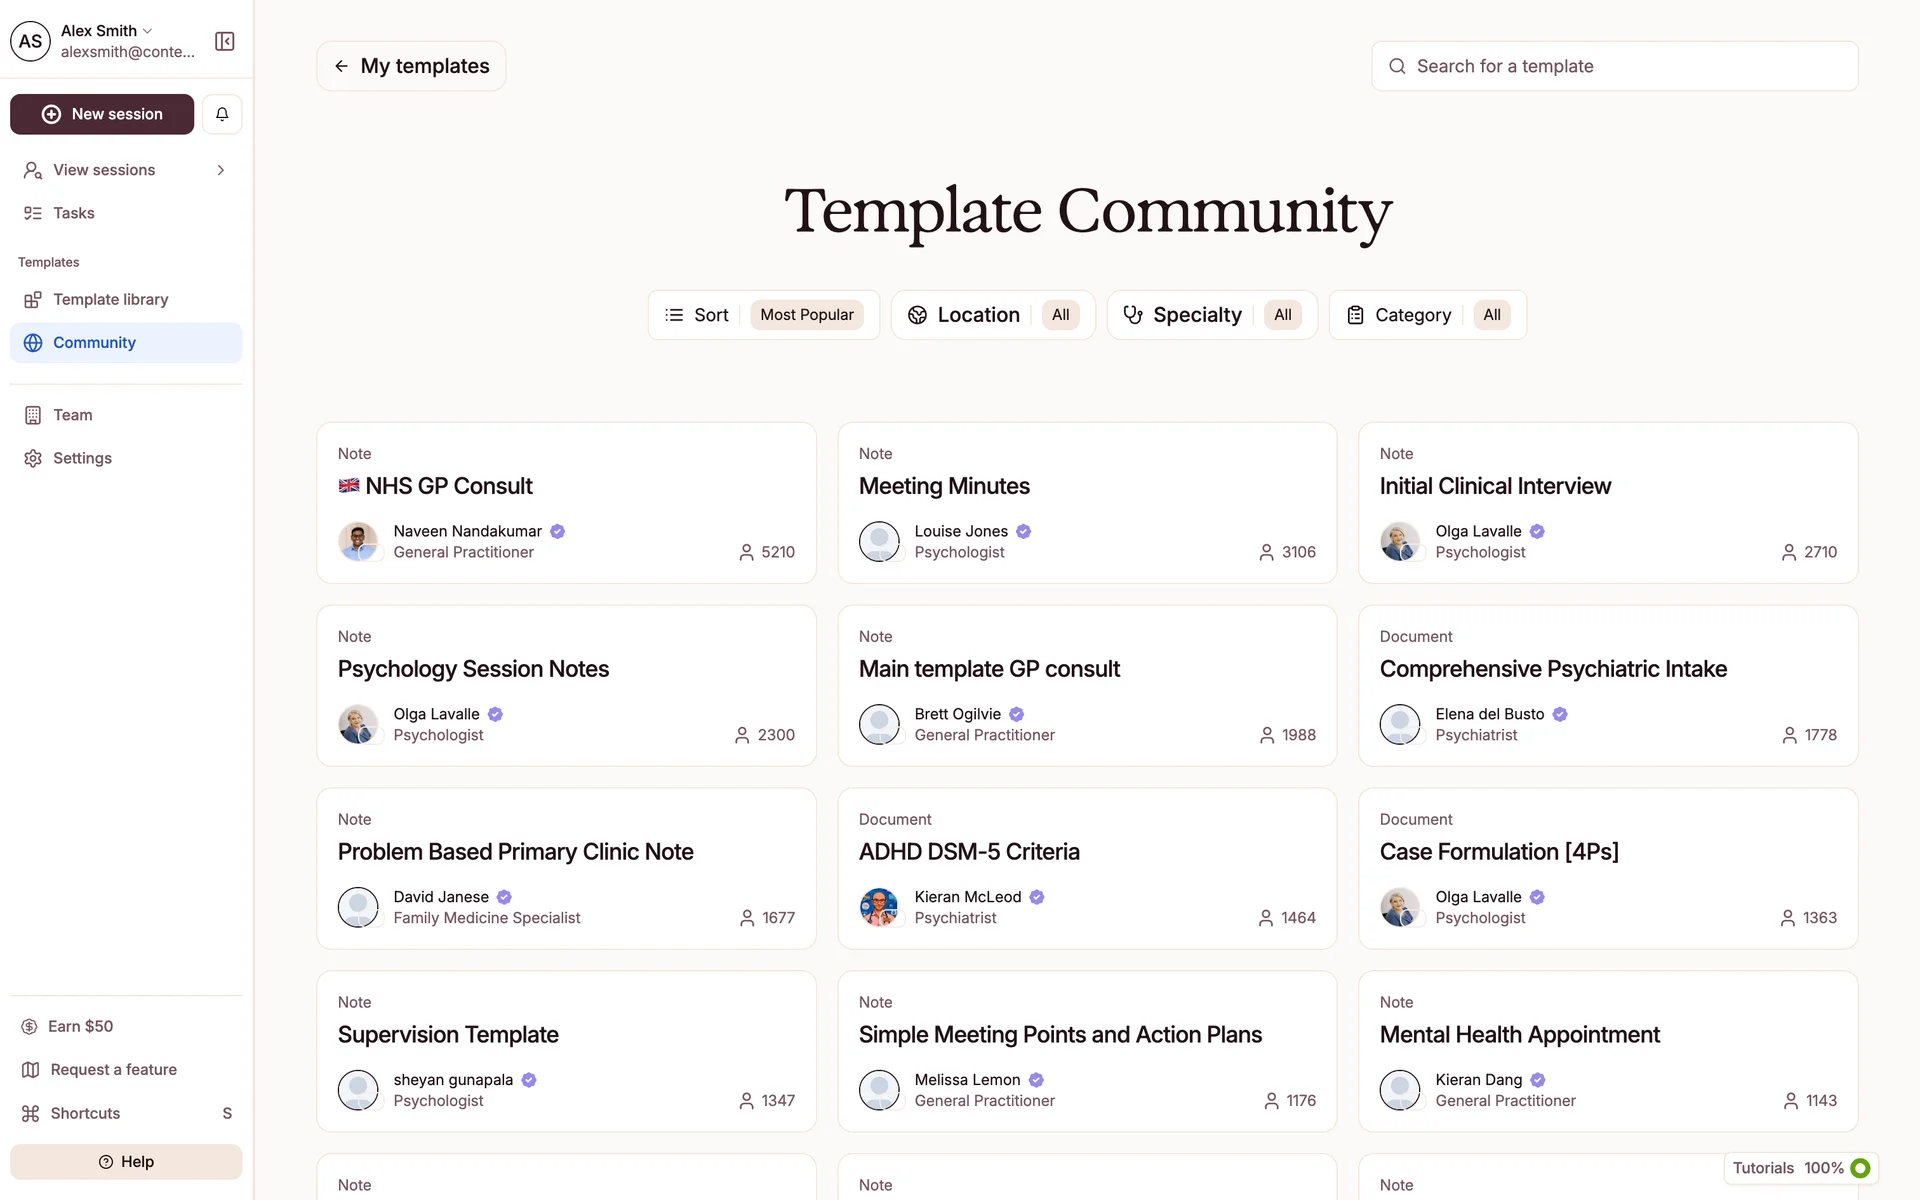The image size is (1920, 1200).
Task: Click Naveen Nandakumar's avatar photo
Action: tap(358, 541)
